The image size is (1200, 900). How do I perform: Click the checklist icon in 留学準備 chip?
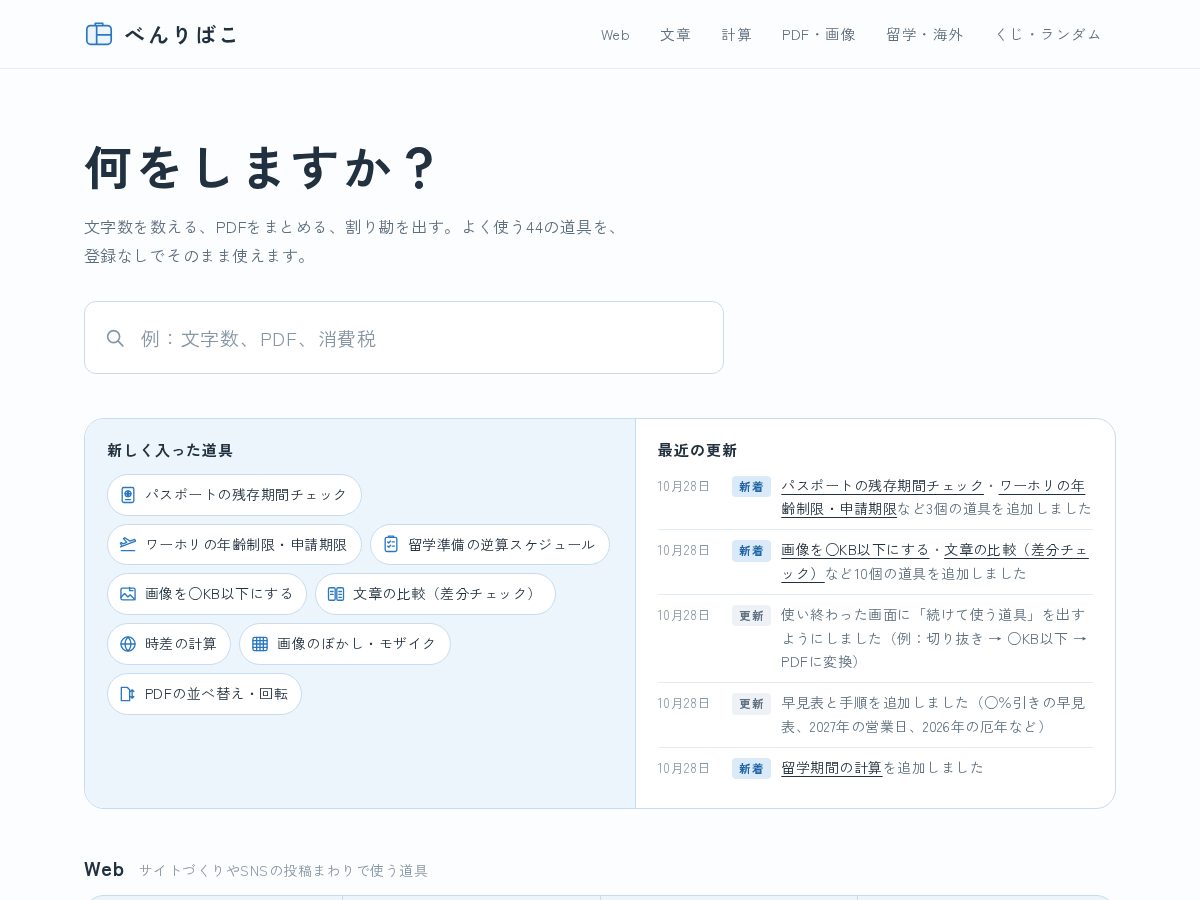coord(391,544)
